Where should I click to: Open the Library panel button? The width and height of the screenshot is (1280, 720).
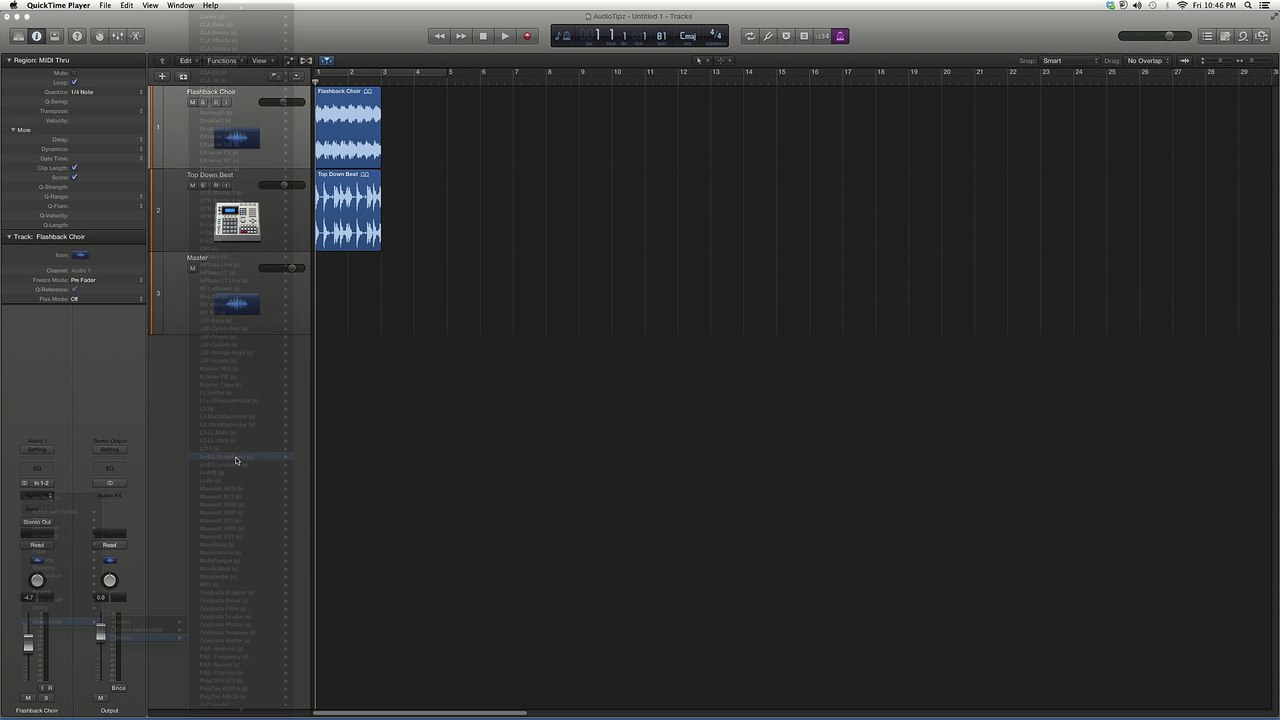pos(18,36)
